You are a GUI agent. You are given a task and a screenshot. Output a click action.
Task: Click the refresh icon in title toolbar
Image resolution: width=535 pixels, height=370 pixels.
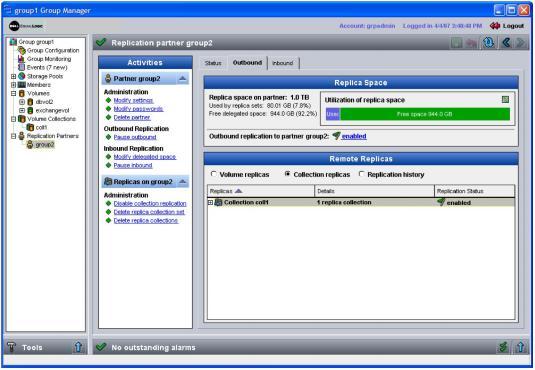click(x=489, y=43)
